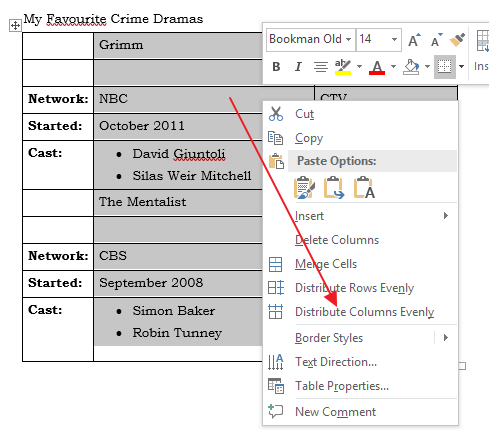Viewport: 489px width, 430px height.
Task: Select Cut from context menu
Action: (x=360, y=114)
